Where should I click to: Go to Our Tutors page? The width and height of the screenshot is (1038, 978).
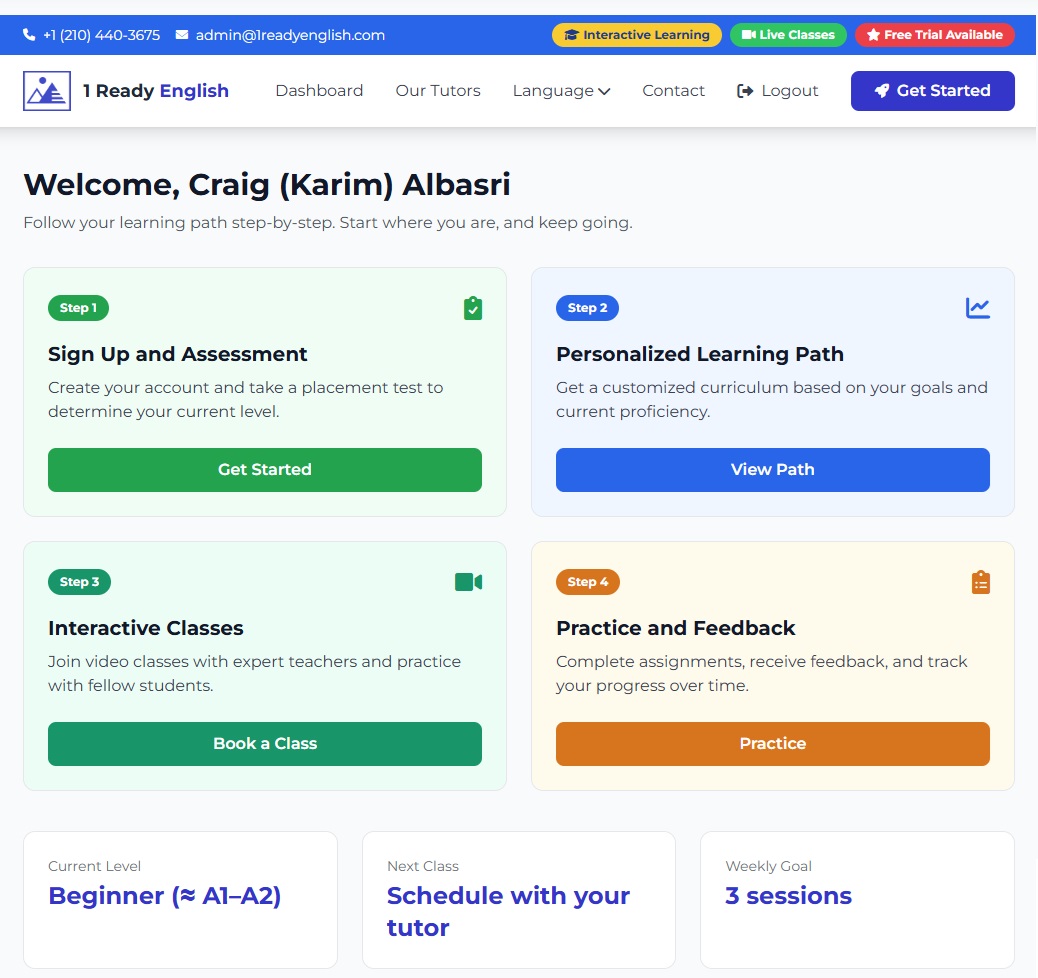438,91
